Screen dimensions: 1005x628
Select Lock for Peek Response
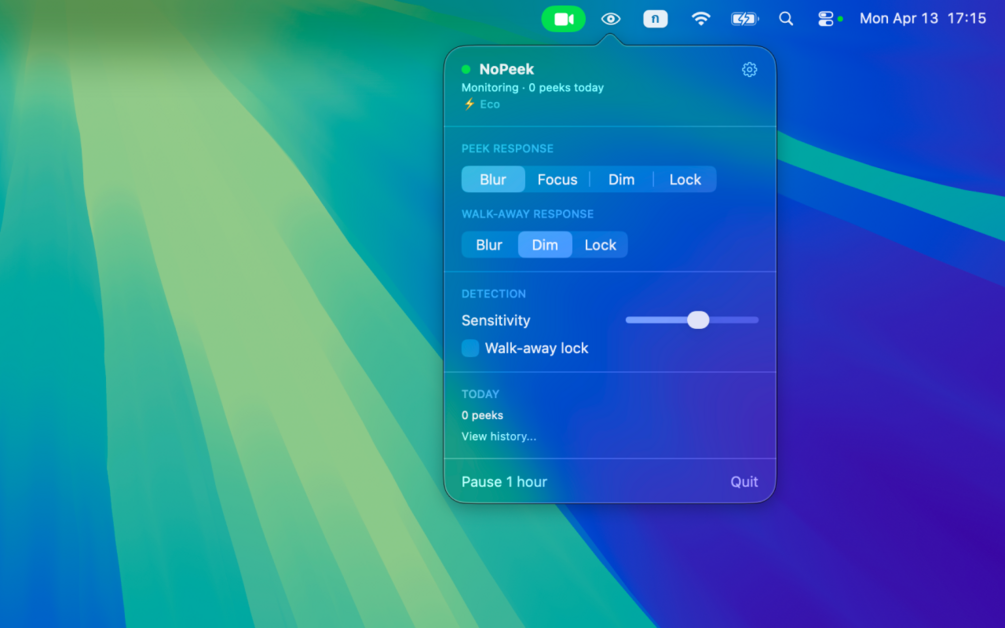coord(685,179)
